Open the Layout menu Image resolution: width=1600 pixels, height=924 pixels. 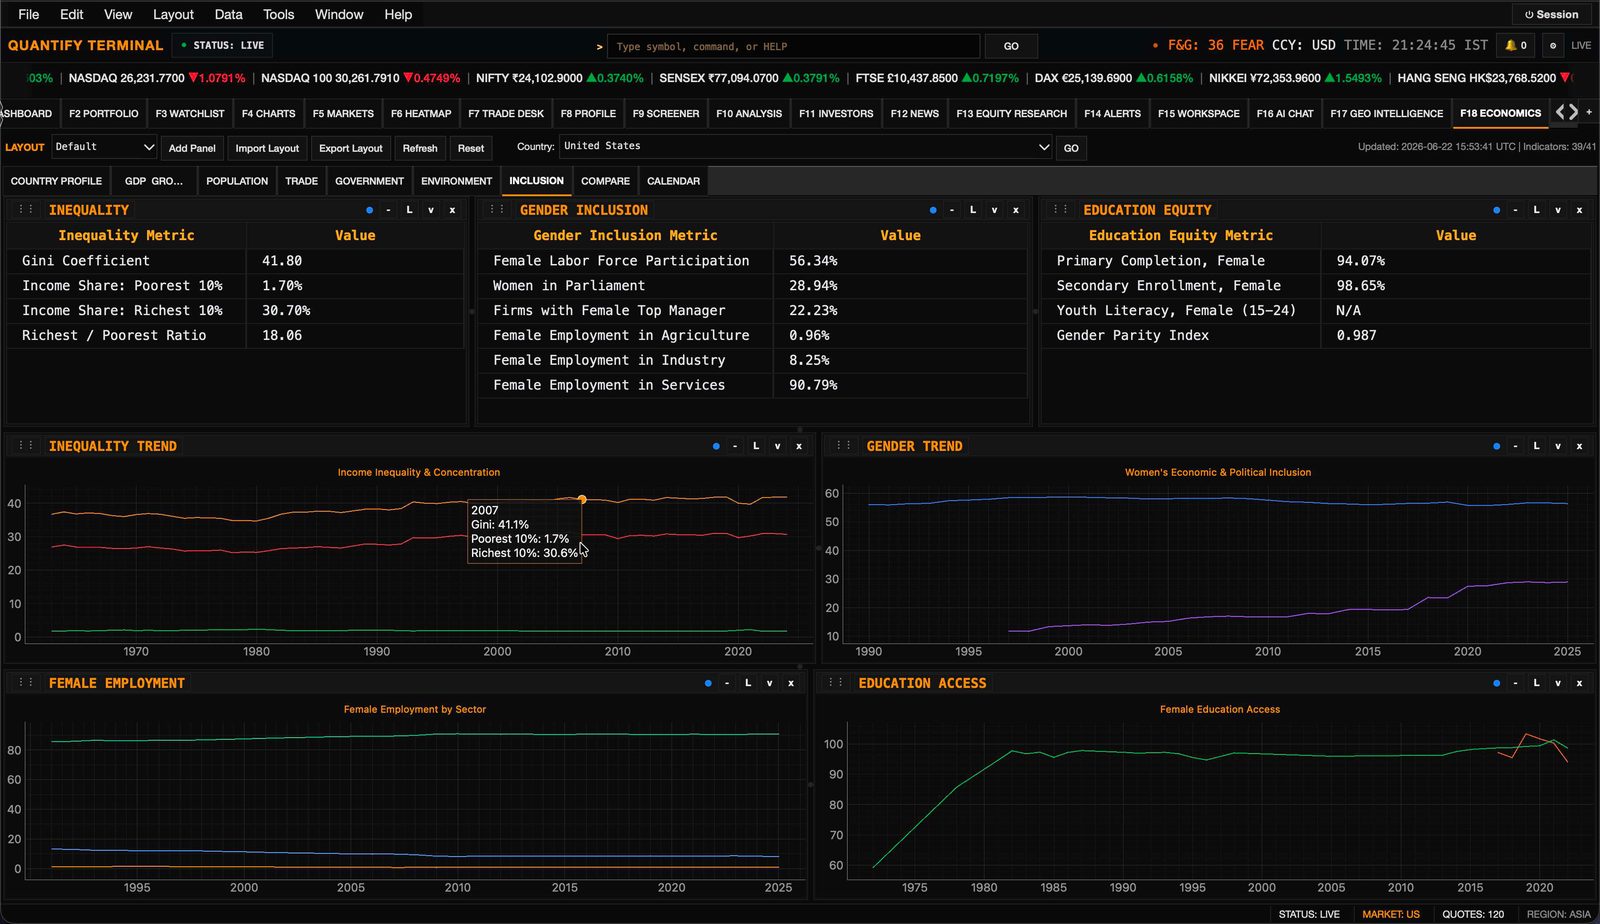173,14
